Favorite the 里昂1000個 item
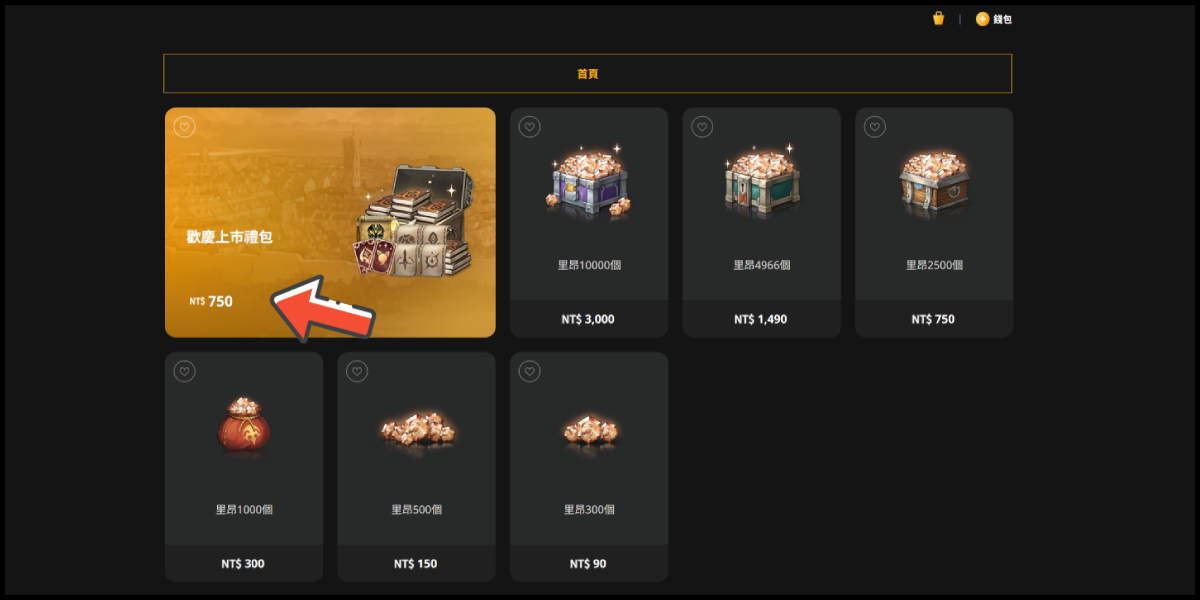Image resolution: width=1200 pixels, height=600 pixels. point(184,371)
